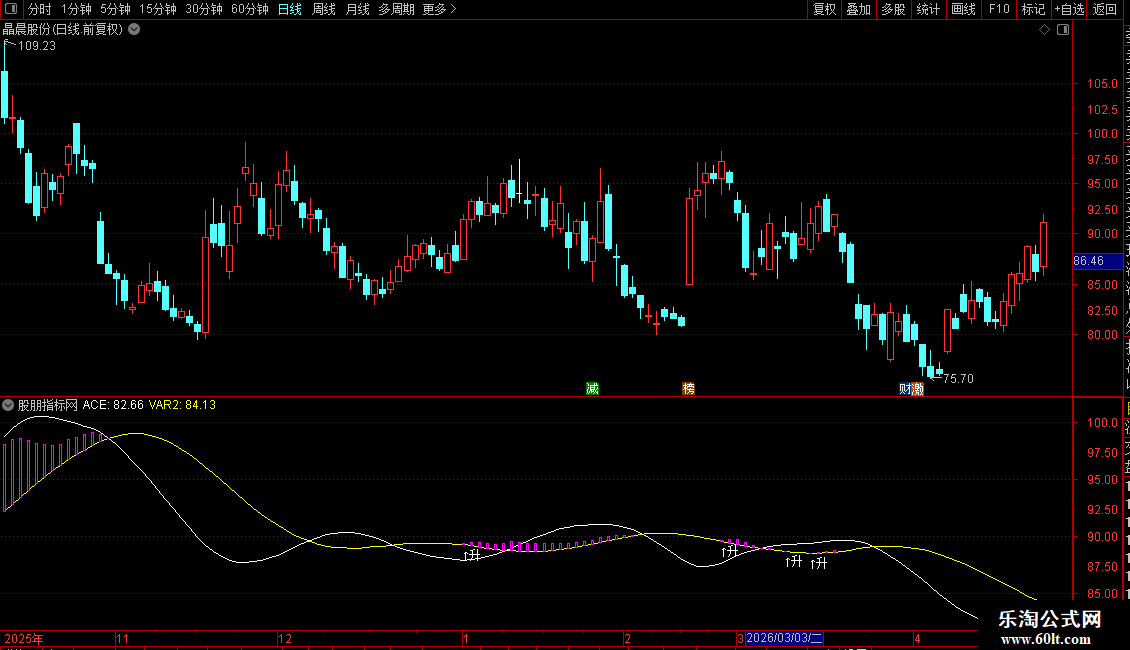This screenshot has width=1130, height=650.
Task: Click the 109.23 high price label
Action: 37,45
